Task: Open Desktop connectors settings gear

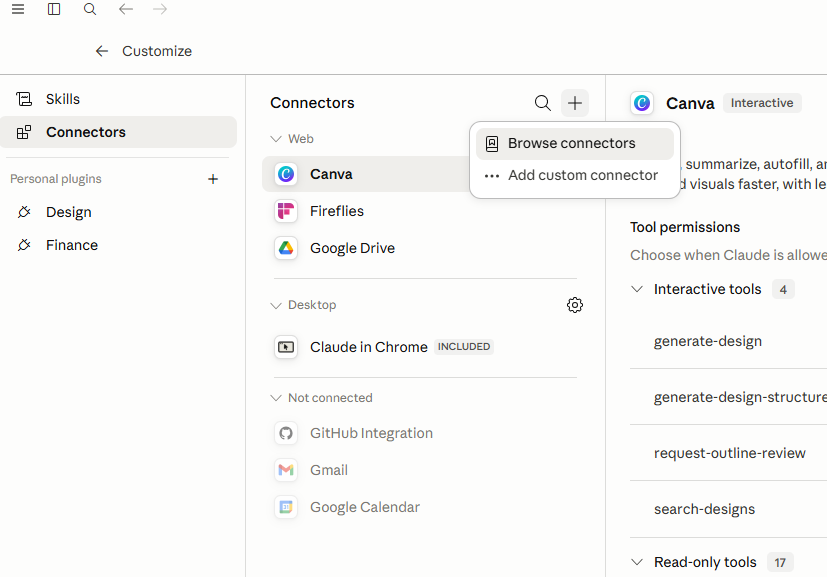Action: click(575, 305)
